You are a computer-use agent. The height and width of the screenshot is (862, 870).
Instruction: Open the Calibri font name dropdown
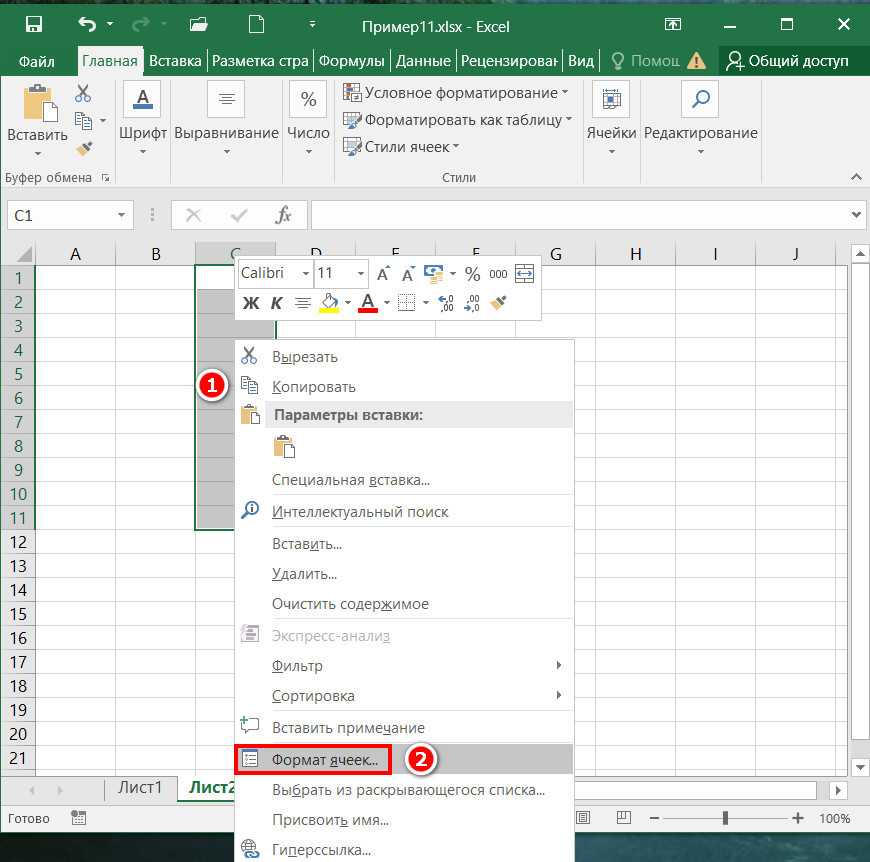click(305, 274)
